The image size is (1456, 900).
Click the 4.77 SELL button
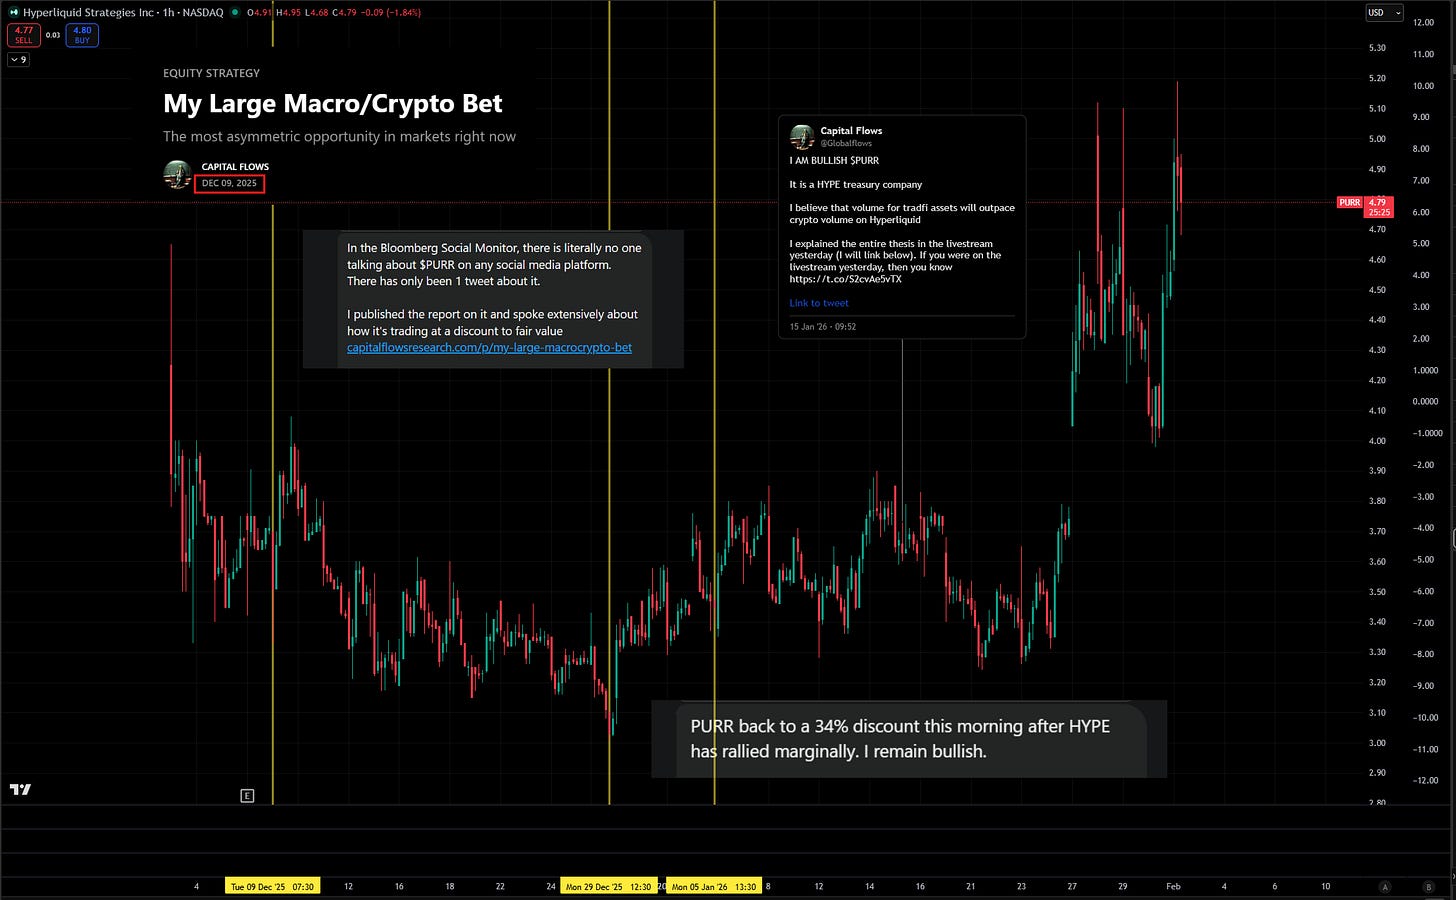click(x=24, y=35)
